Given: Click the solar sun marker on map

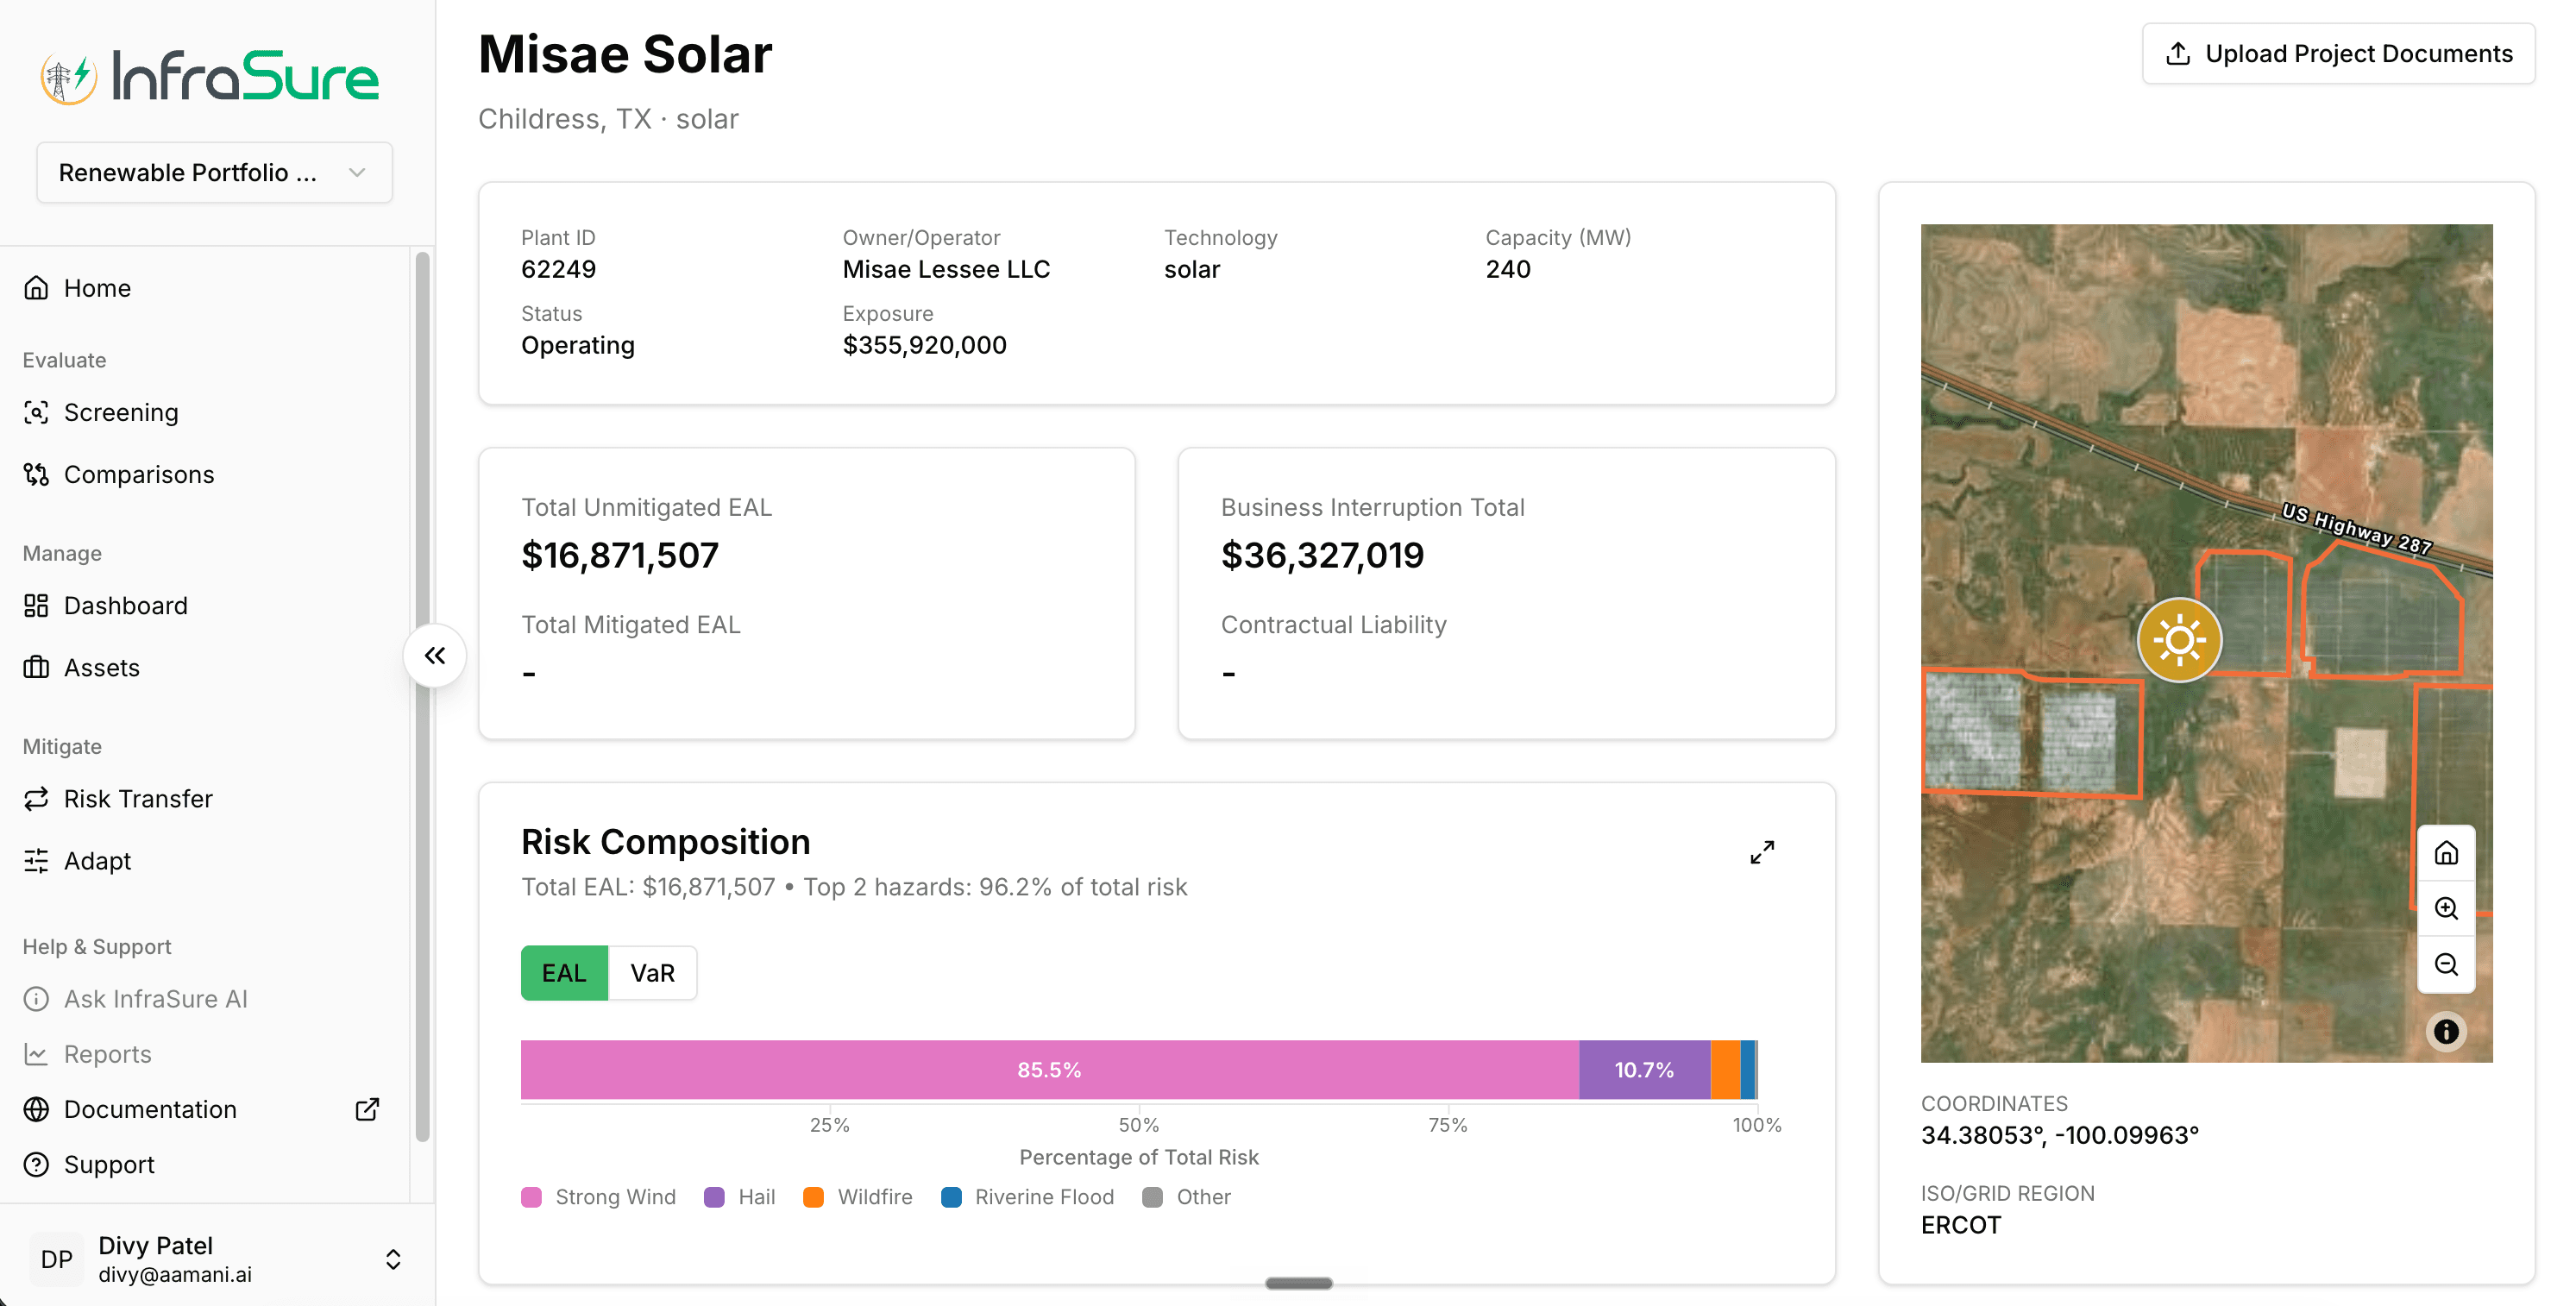Looking at the screenshot, I should coord(2179,640).
